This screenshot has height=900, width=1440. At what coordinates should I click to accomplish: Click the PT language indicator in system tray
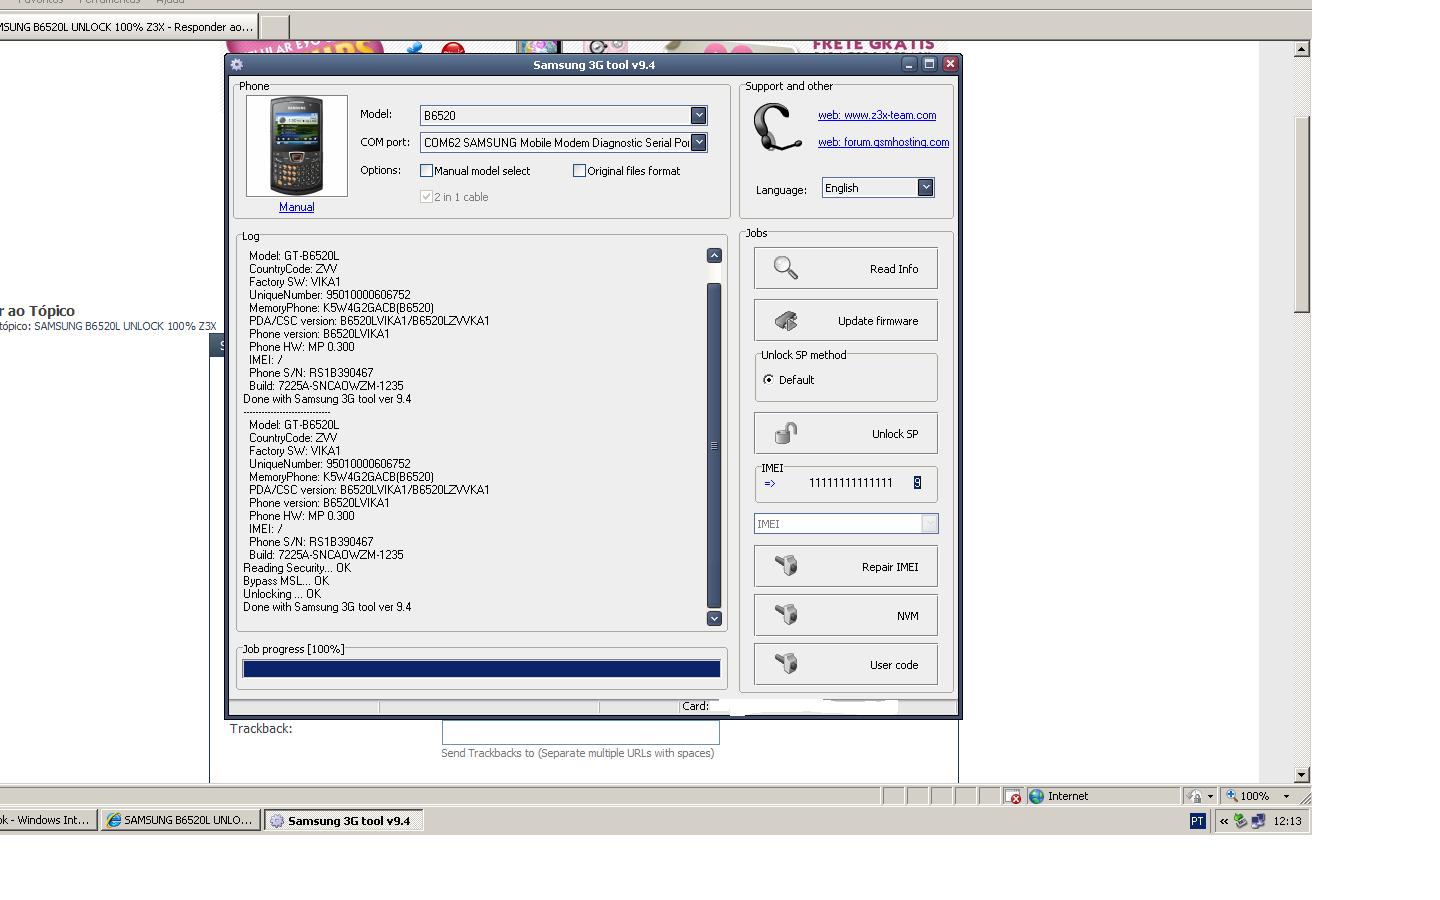click(x=1197, y=821)
